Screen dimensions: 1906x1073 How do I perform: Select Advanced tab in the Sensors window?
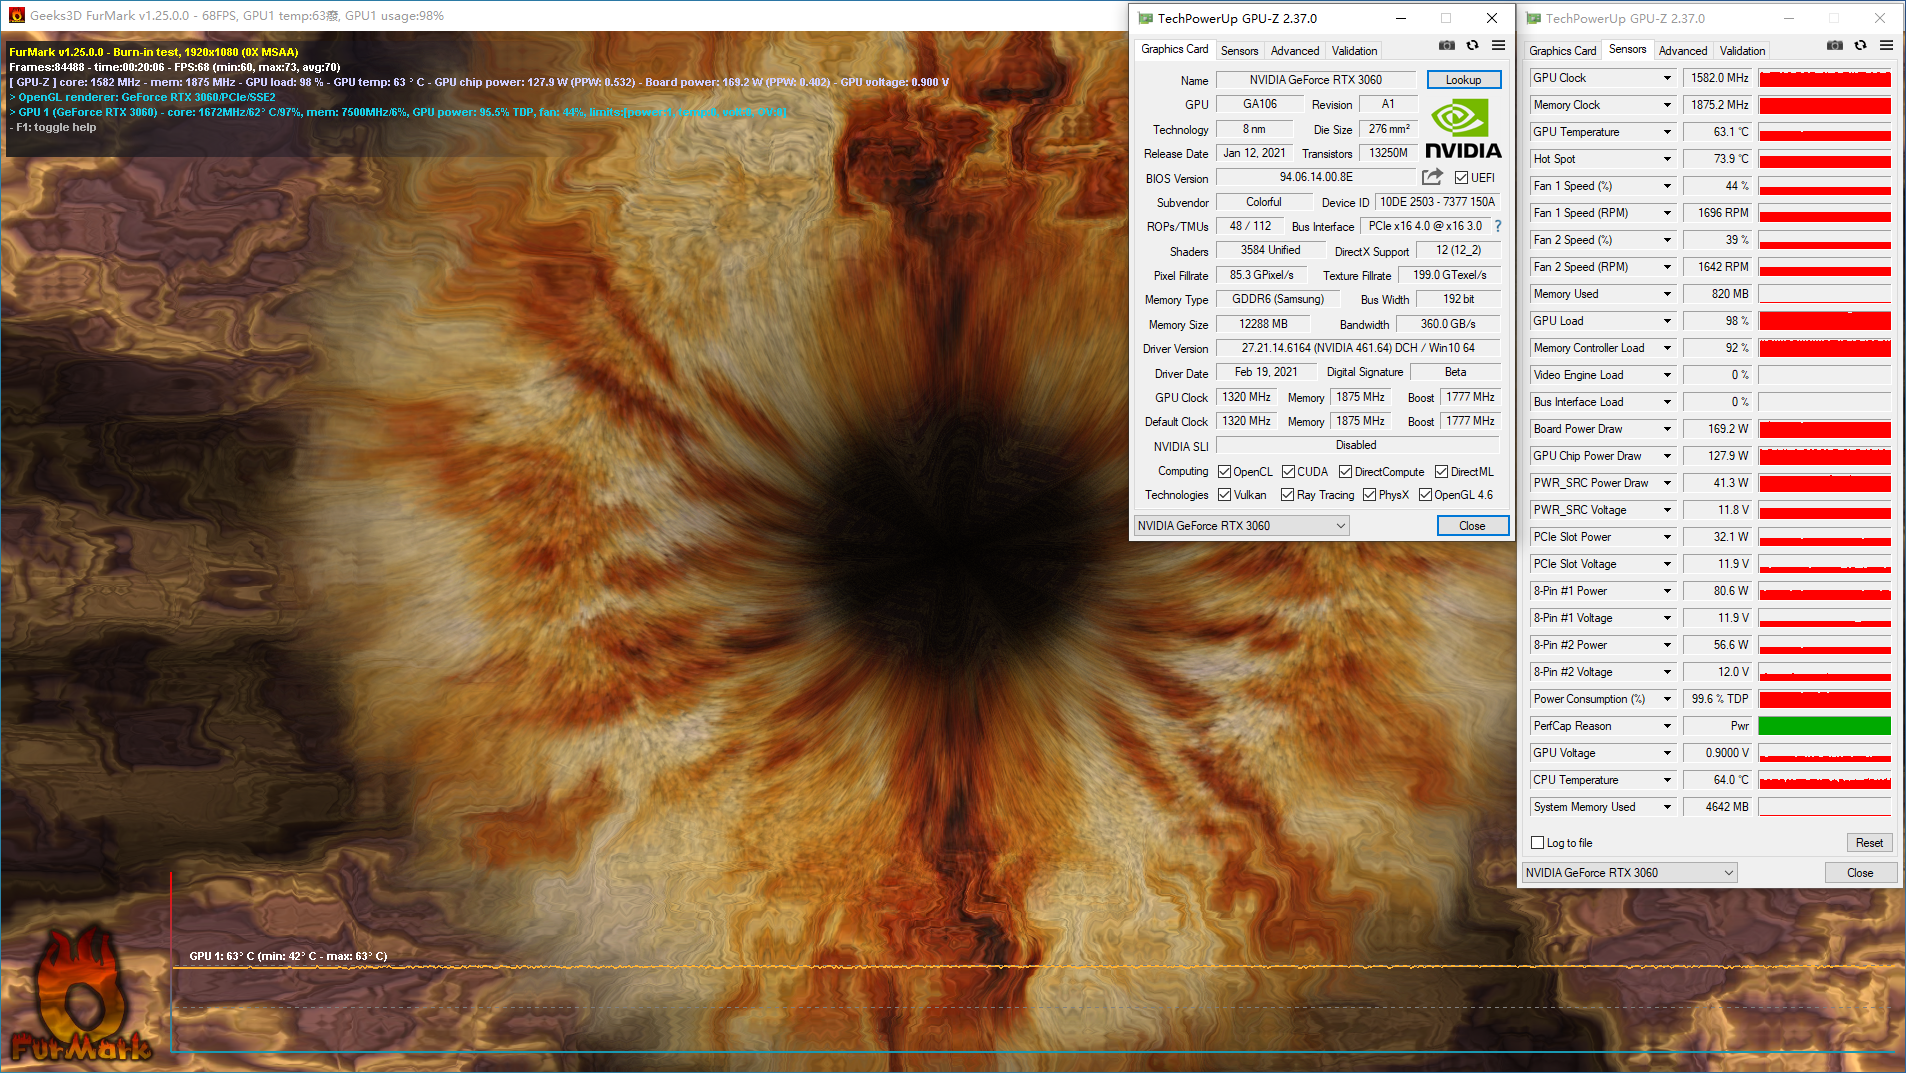[x=1683, y=51]
